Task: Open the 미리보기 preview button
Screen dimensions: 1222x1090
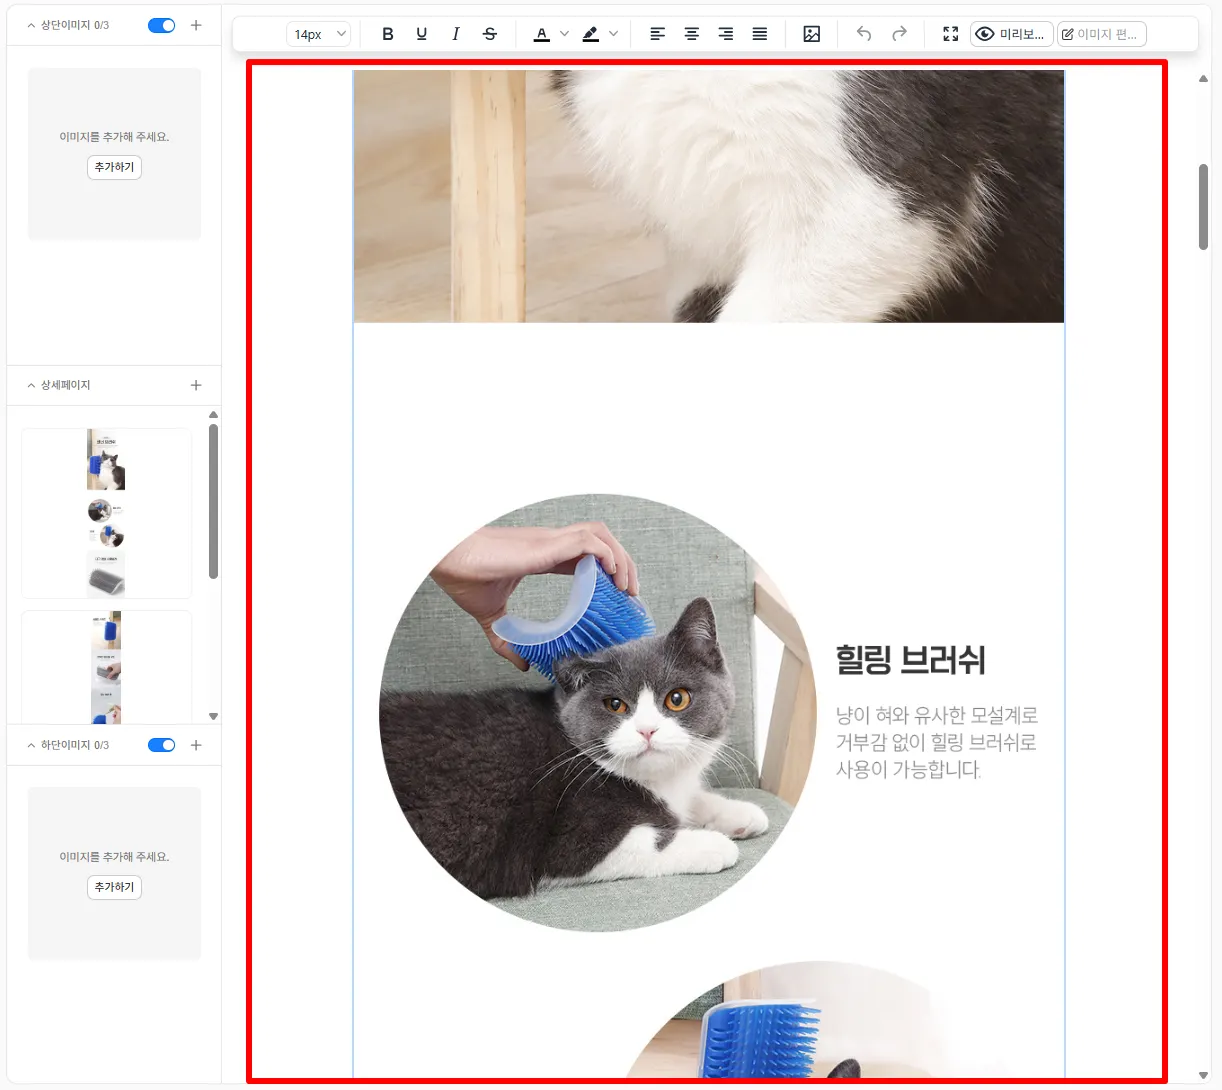Action: pos(1011,34)
